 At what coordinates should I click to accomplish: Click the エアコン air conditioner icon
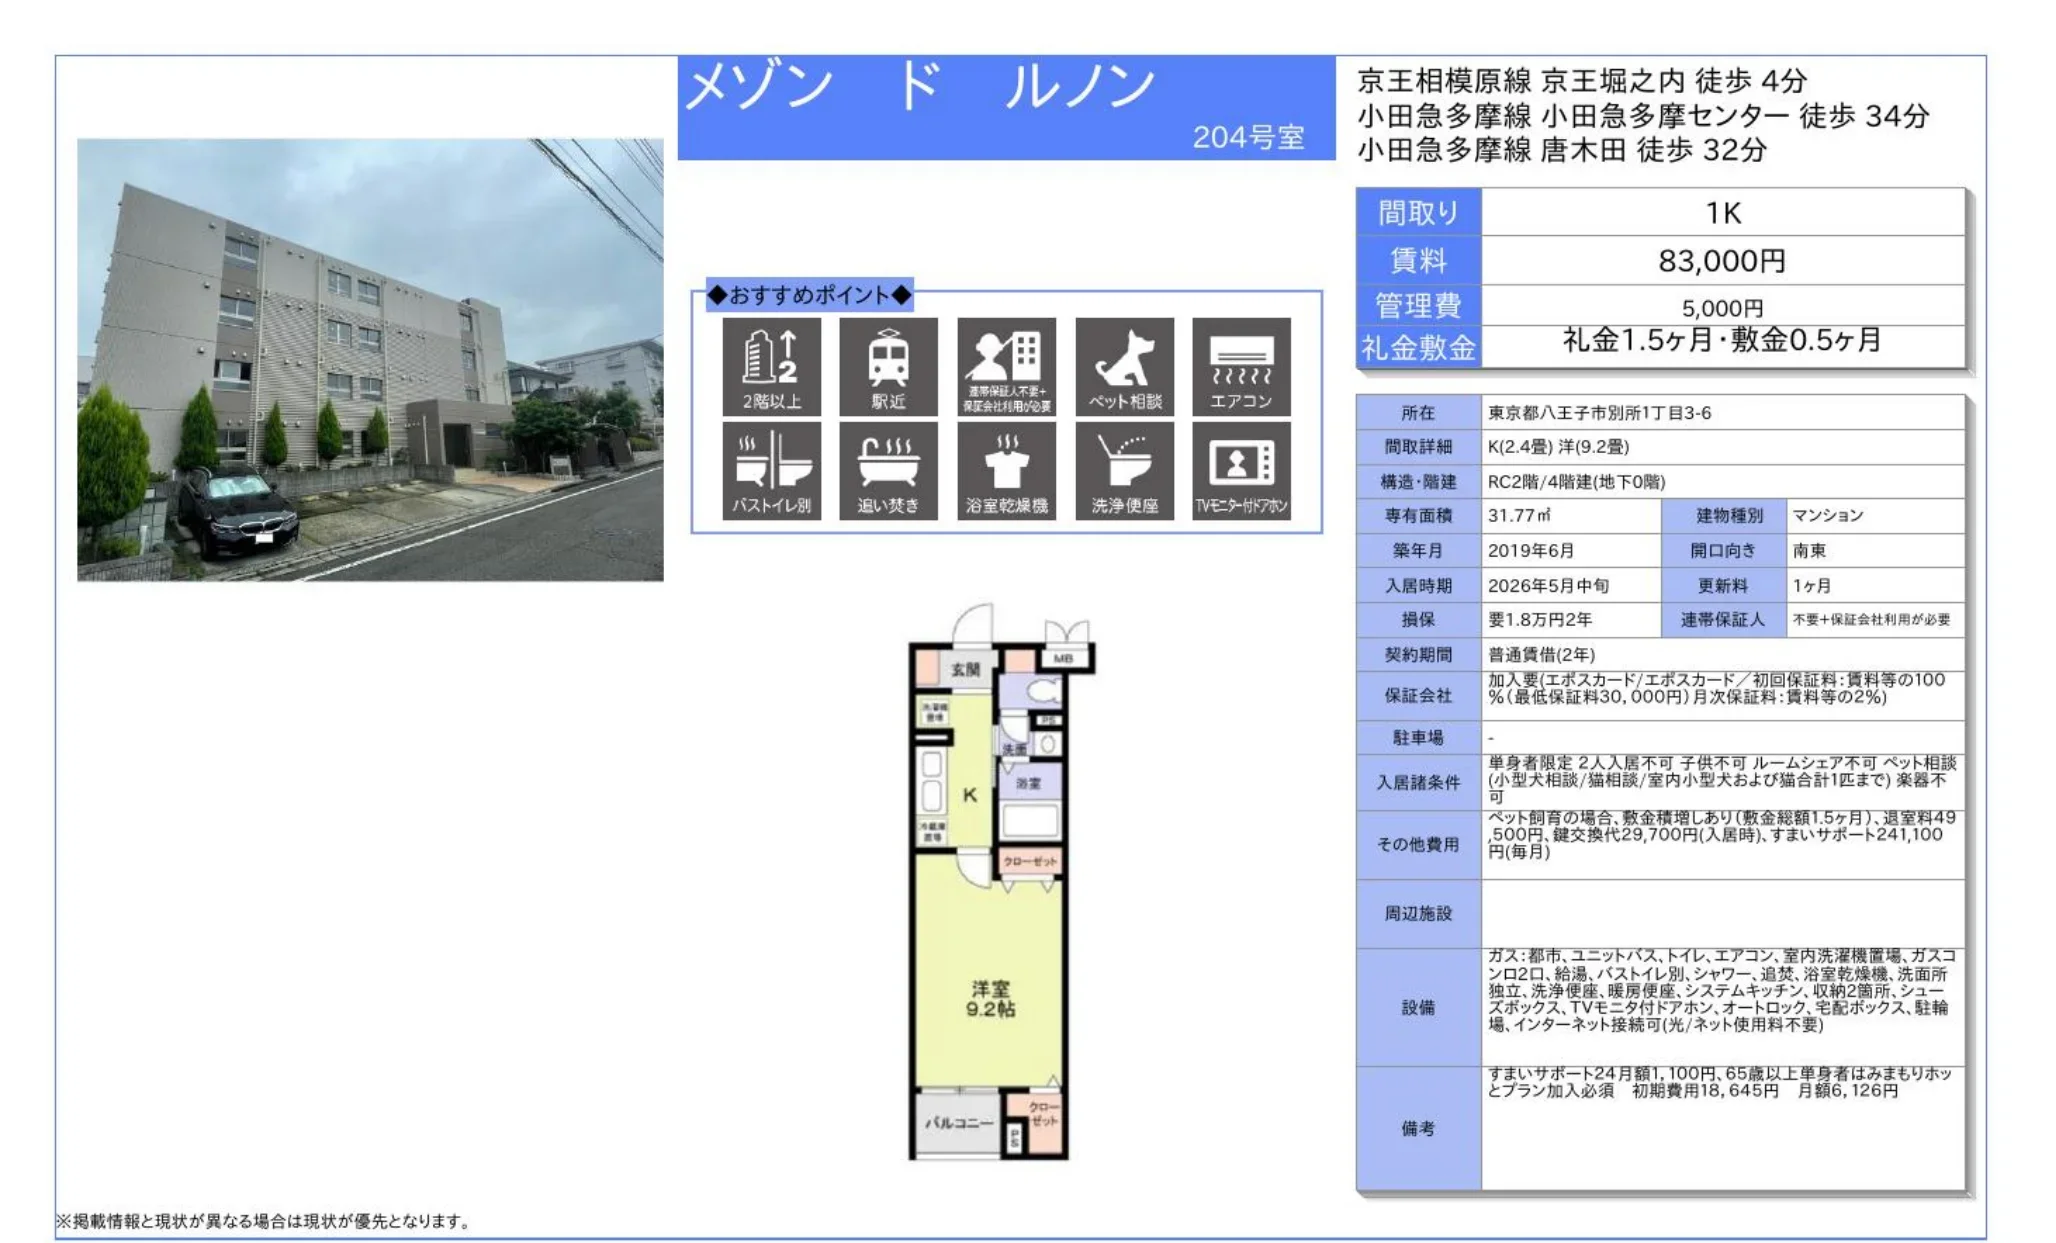(x=1243, y=366)
